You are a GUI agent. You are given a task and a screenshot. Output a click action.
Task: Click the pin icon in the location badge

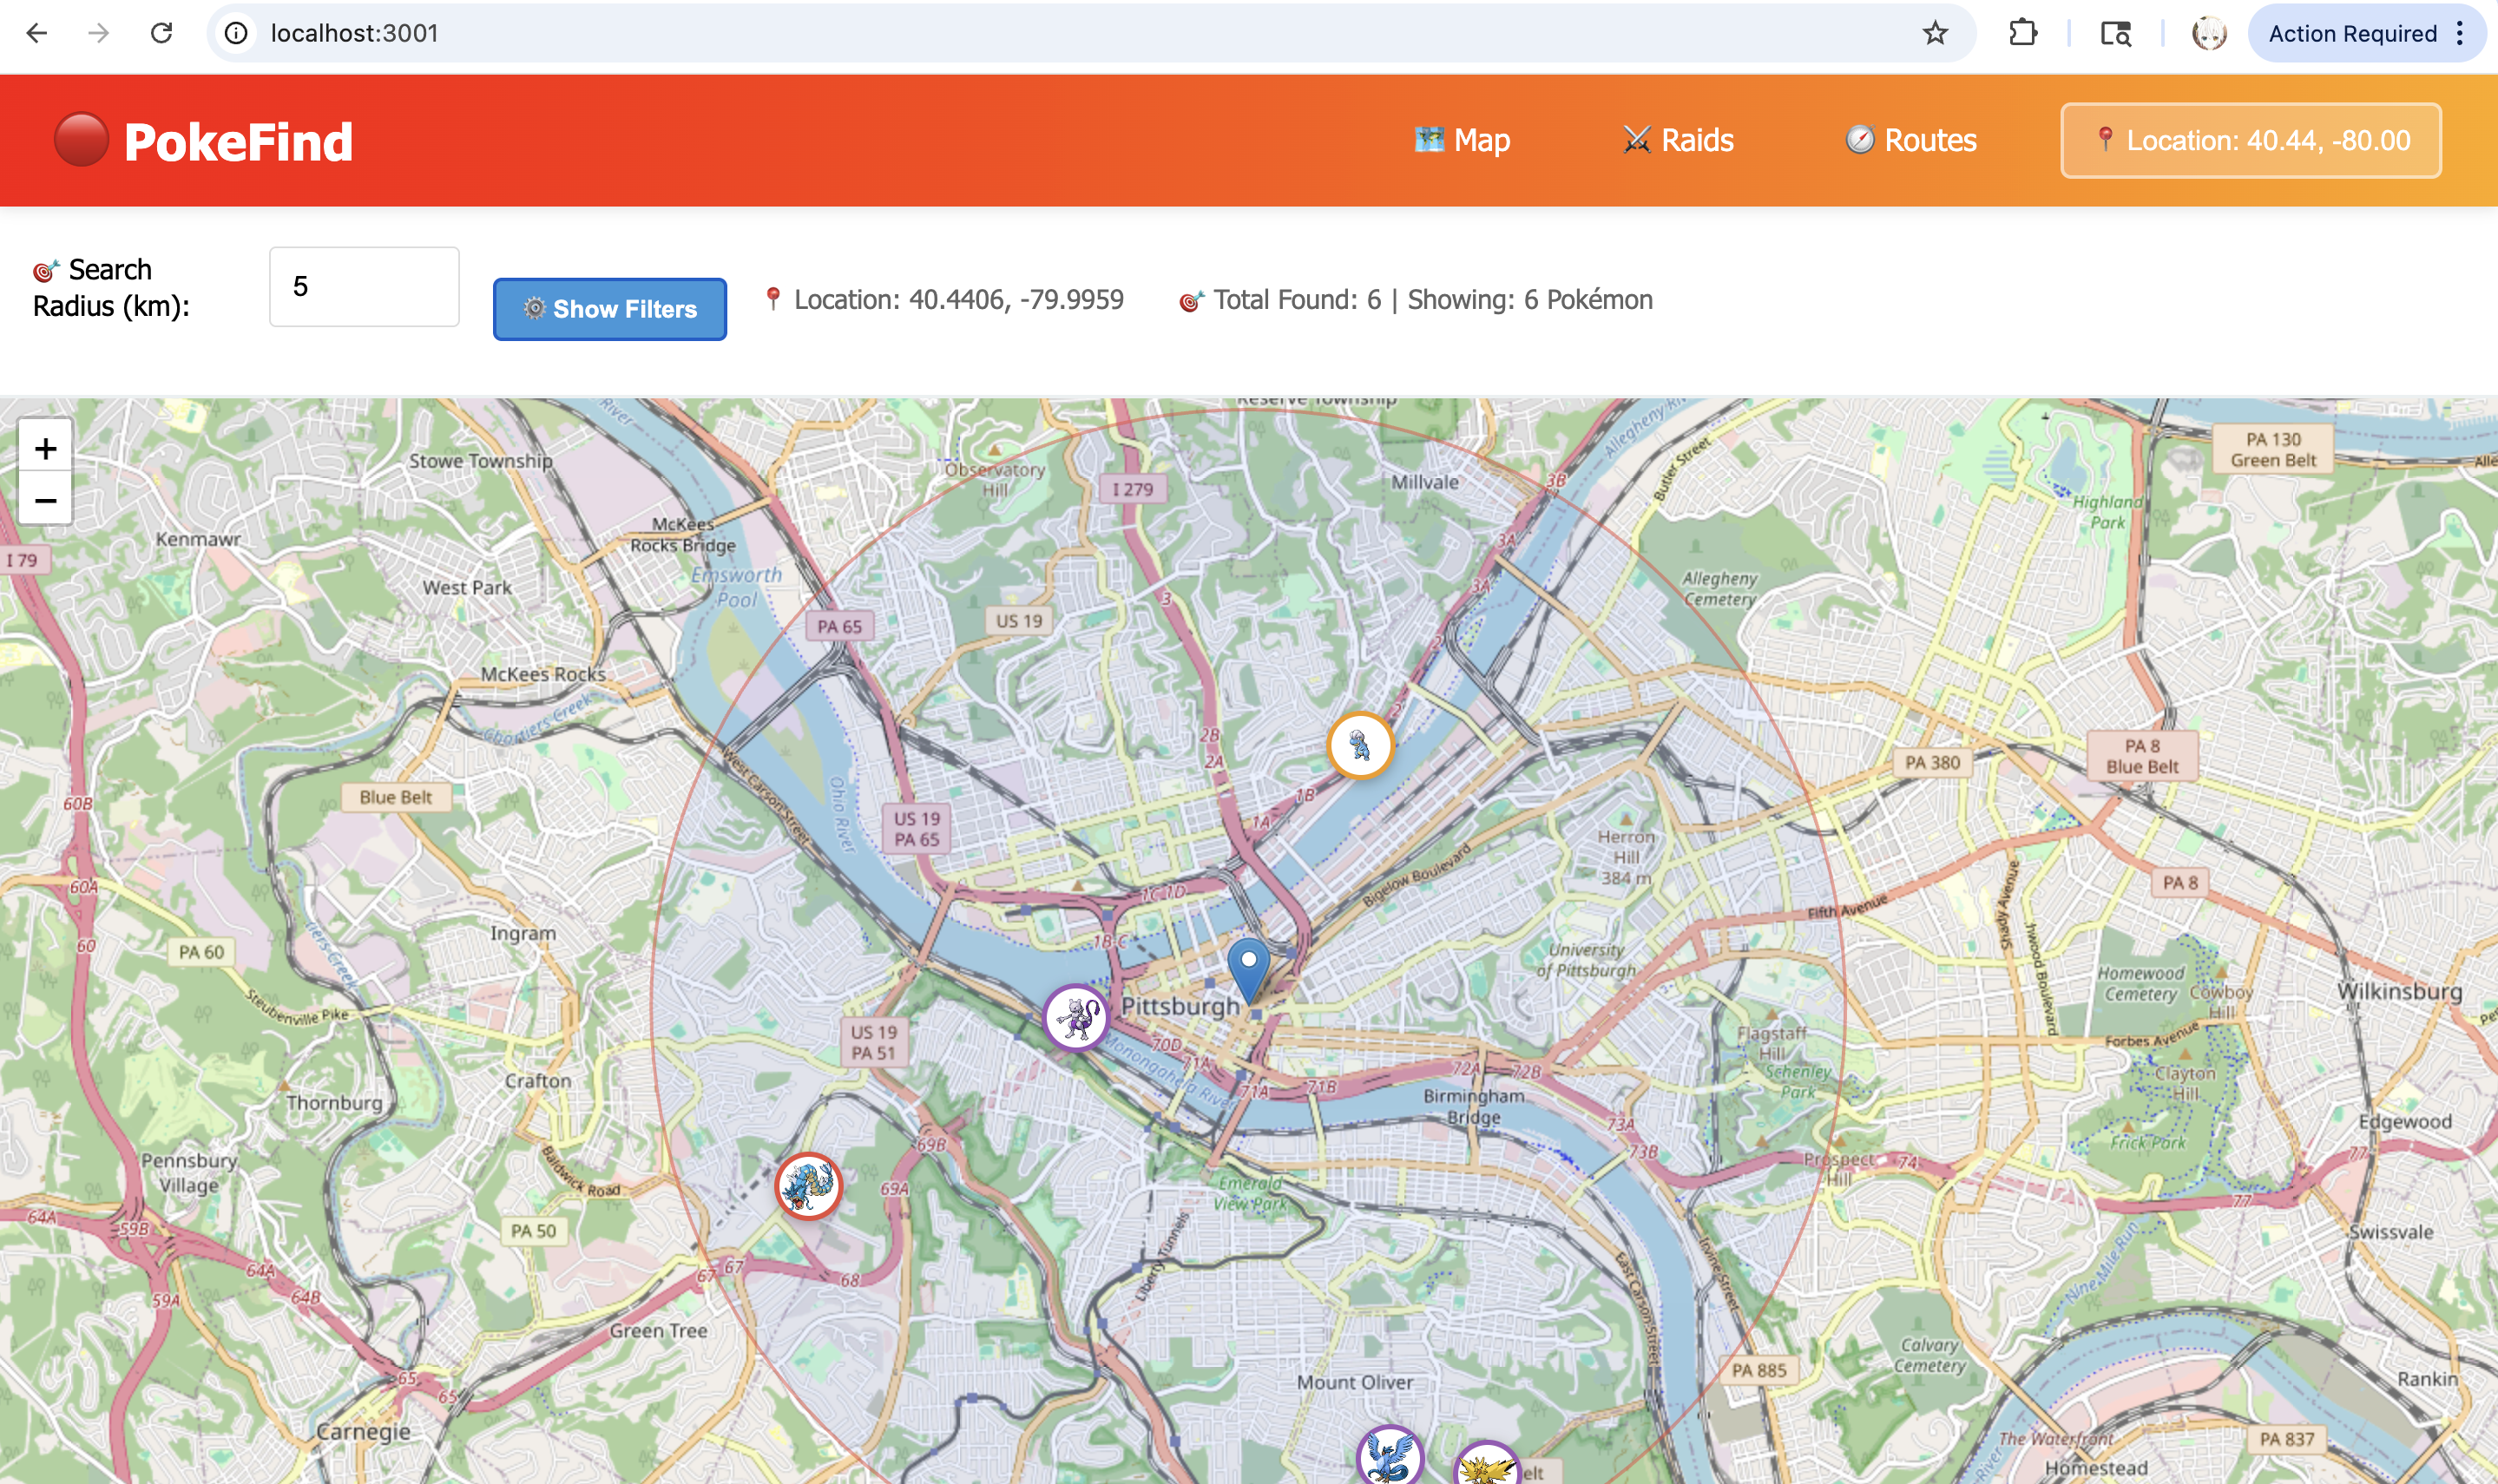point(2104,140)
